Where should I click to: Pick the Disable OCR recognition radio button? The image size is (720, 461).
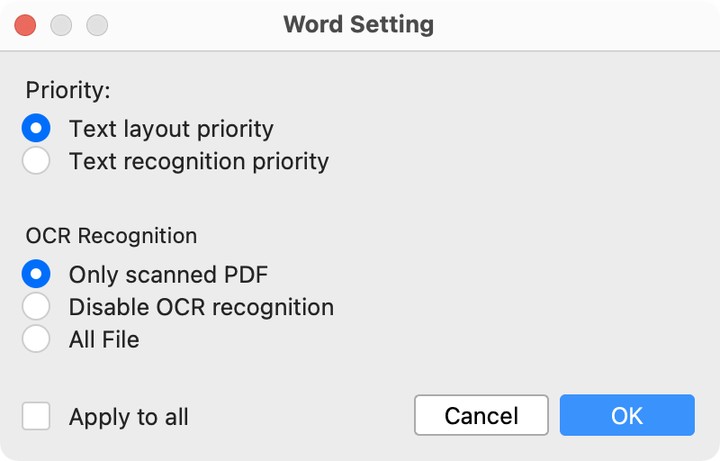tap(36, 307)
